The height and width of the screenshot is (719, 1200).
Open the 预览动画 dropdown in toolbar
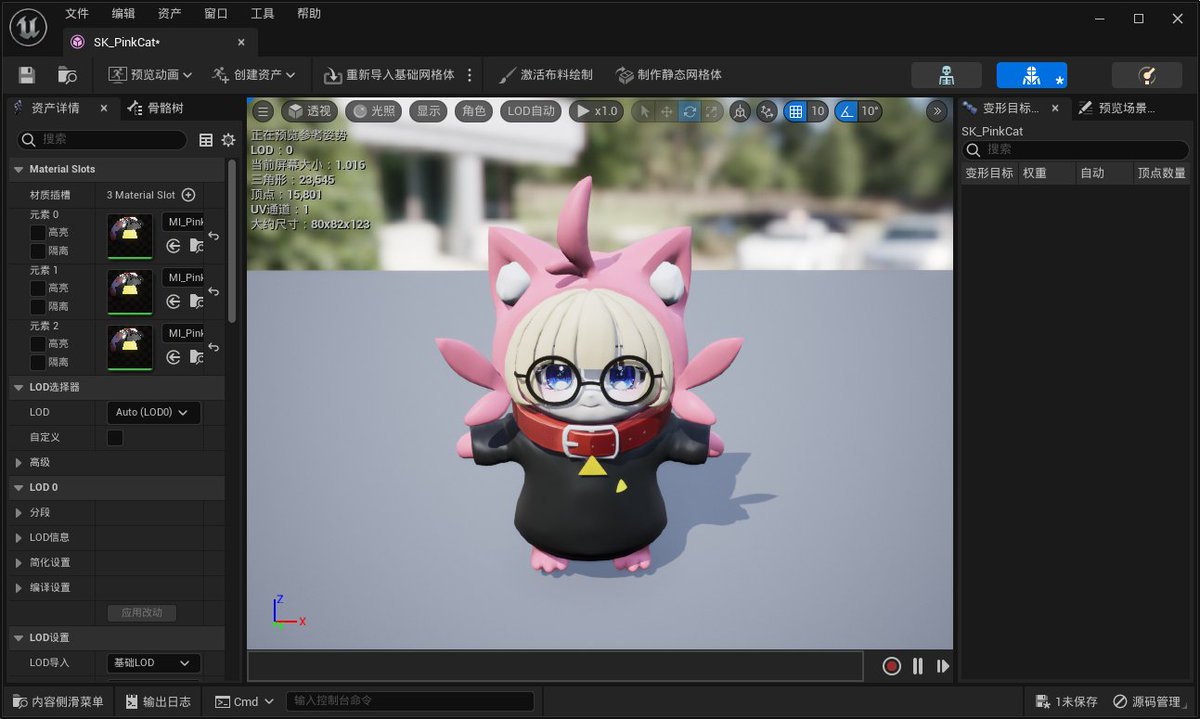pyautogui.click(x=150, y=75)
